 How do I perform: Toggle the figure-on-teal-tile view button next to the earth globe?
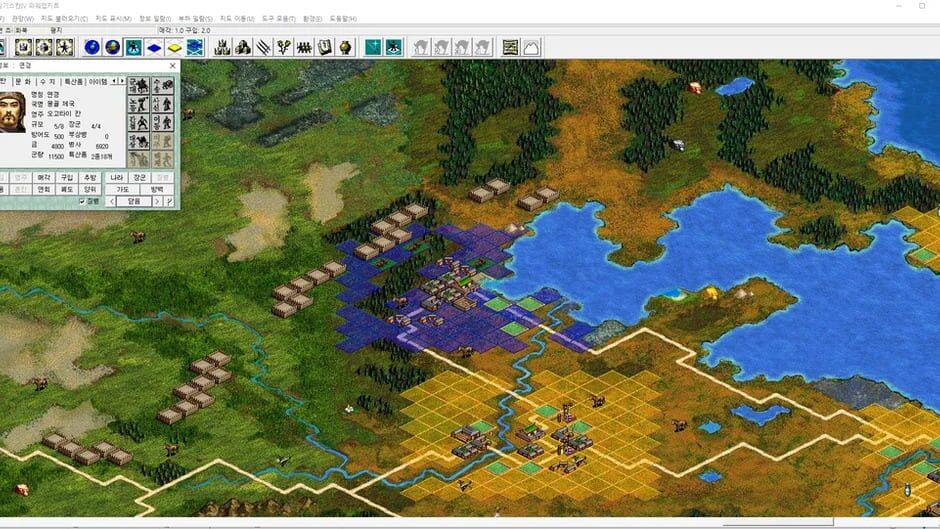(x=133, y=47)
